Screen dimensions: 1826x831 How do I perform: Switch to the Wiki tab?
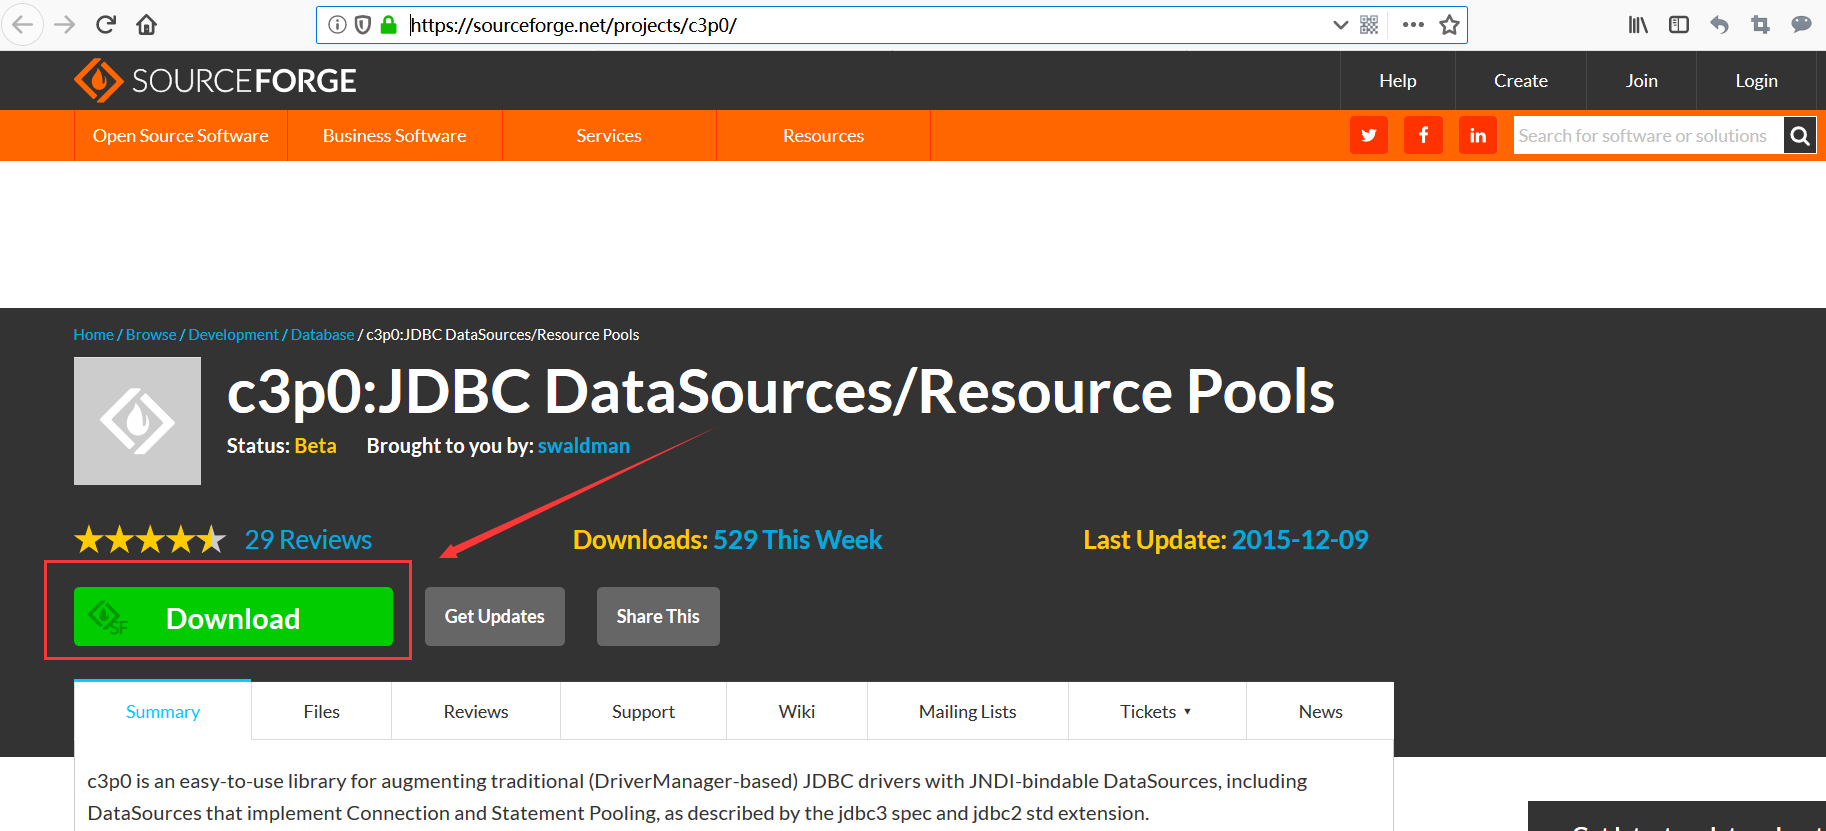(797, 712)
